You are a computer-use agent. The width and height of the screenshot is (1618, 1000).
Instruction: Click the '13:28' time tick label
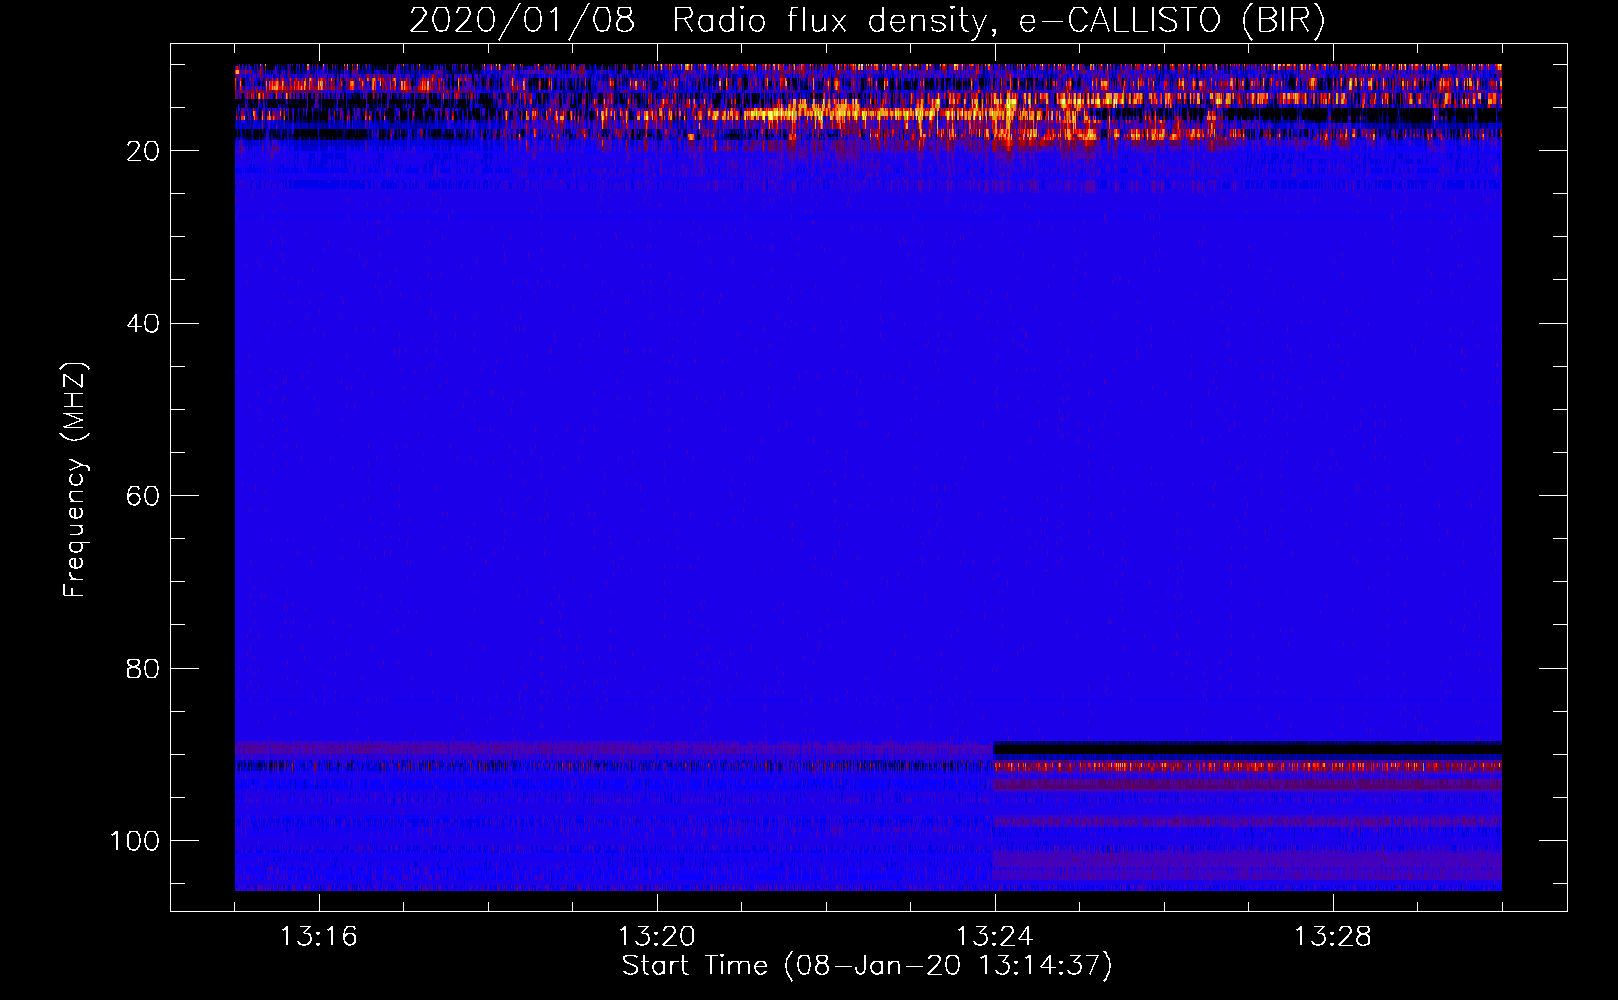1332,937
